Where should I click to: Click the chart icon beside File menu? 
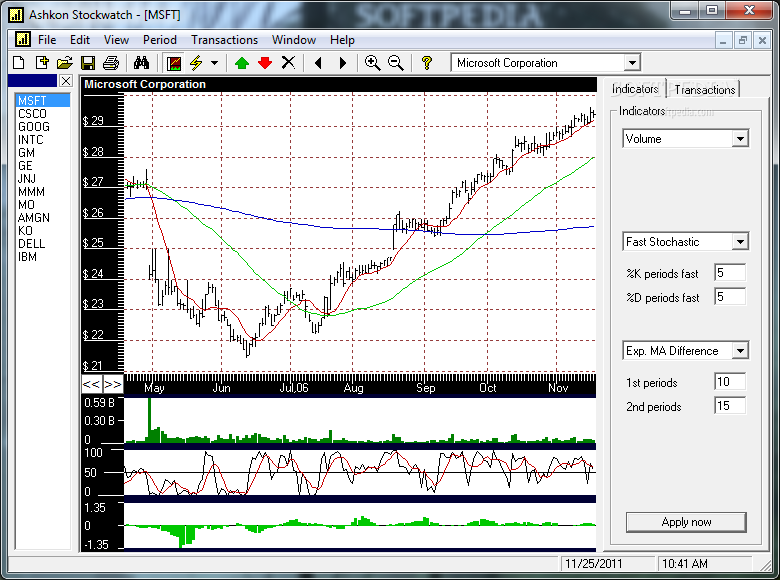coord(22,39)
